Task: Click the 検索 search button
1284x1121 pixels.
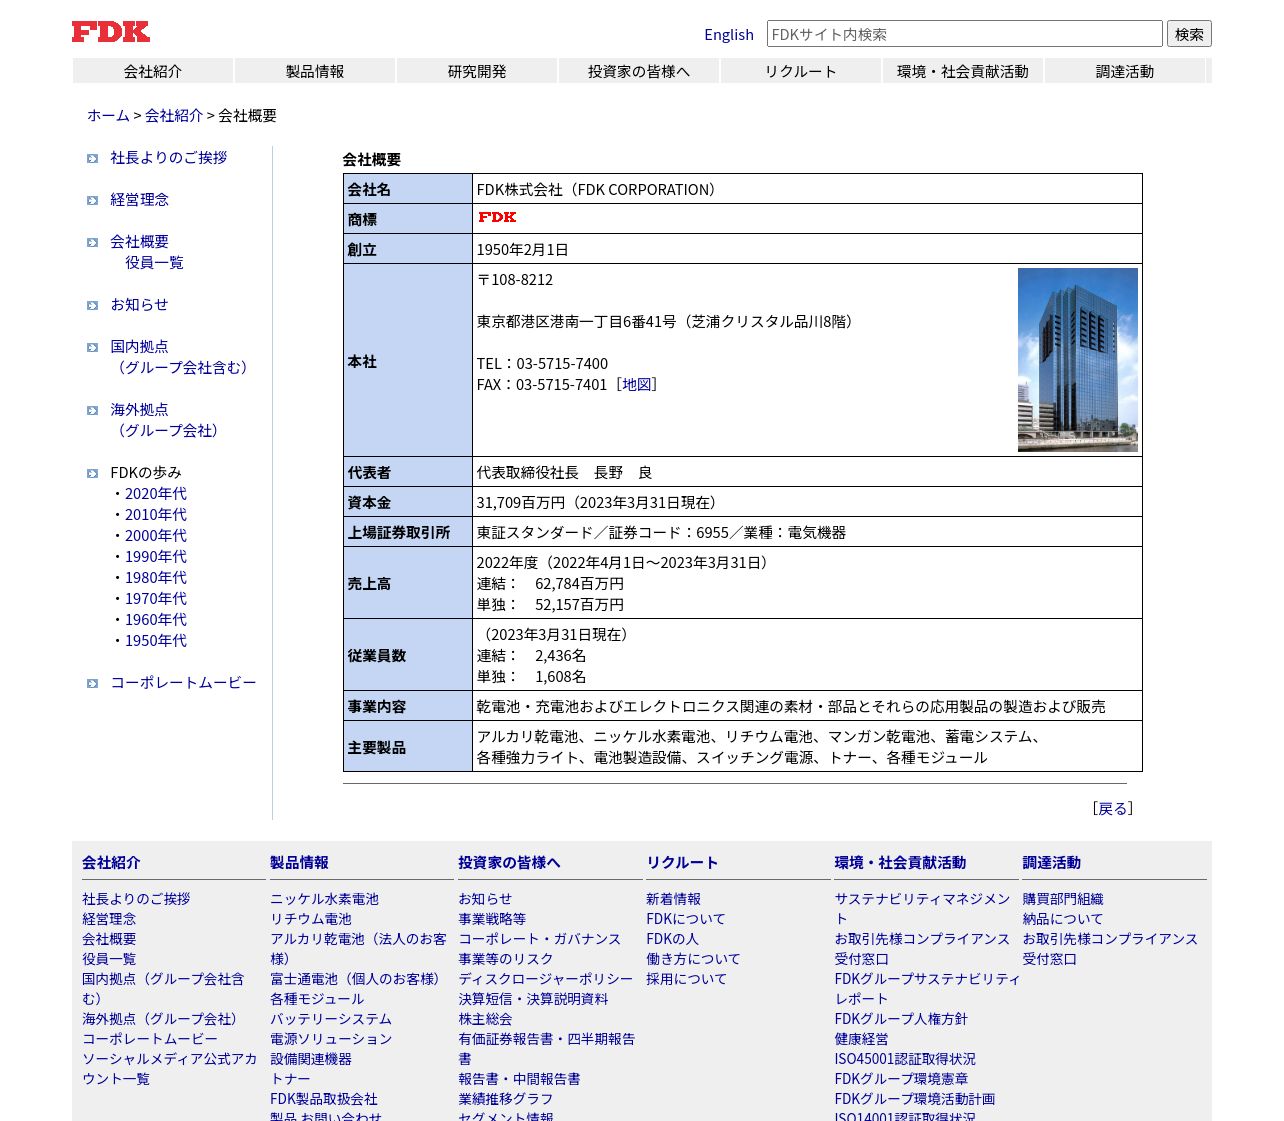Action: [1189, 34]
